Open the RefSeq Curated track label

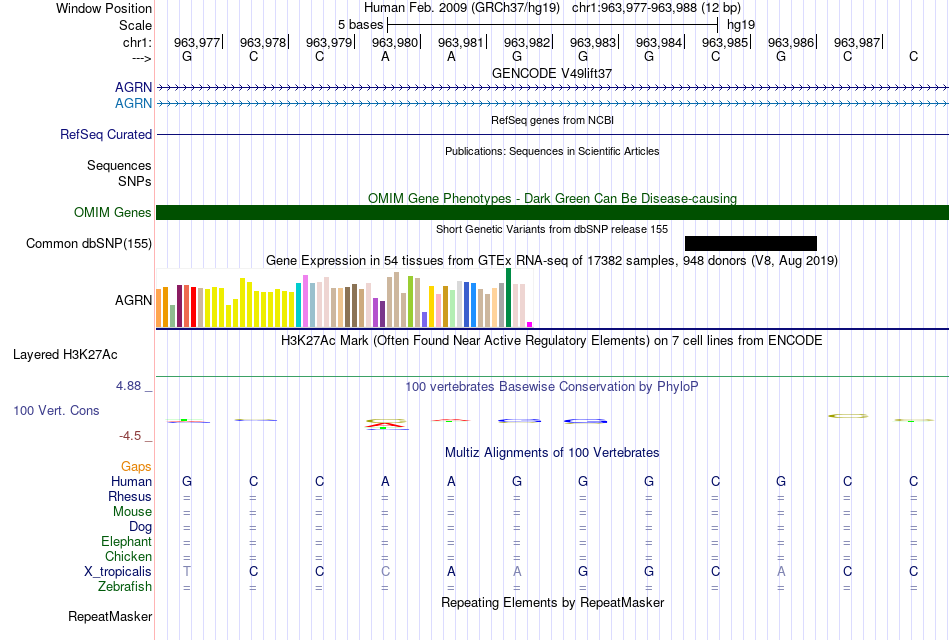(106, 135)
